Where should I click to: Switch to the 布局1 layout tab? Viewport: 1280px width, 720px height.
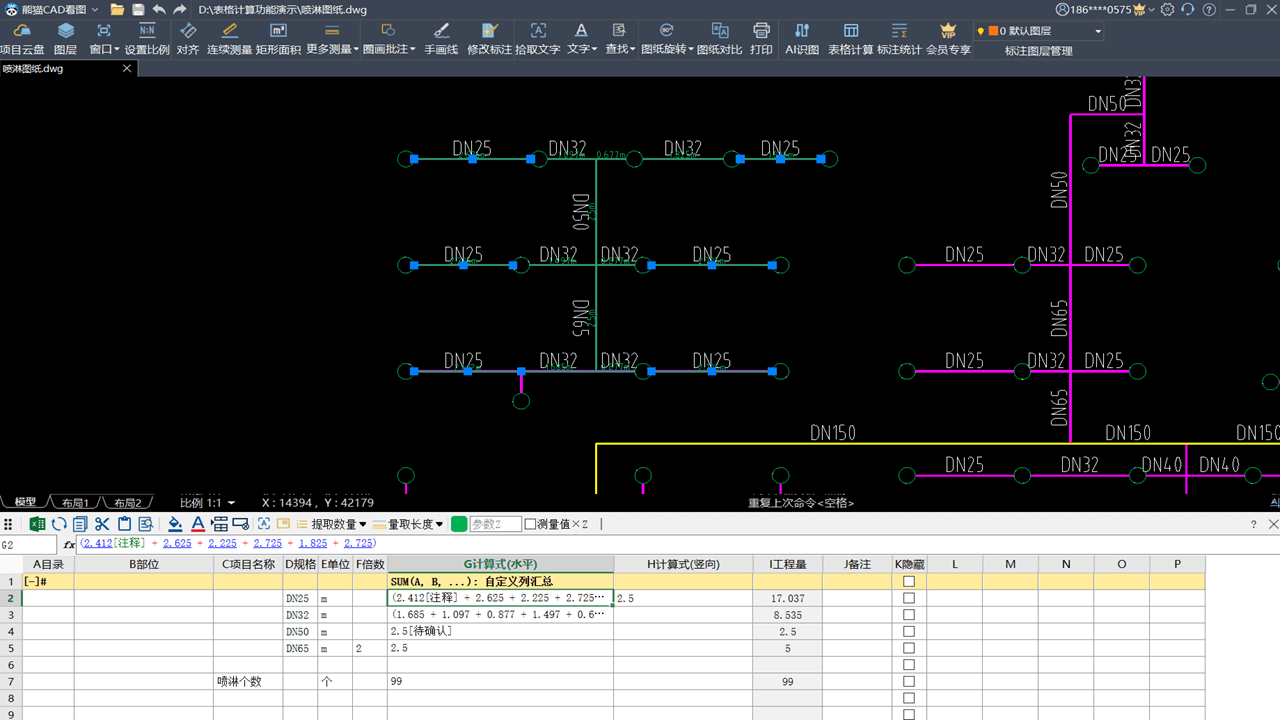(x=75, y=503)
